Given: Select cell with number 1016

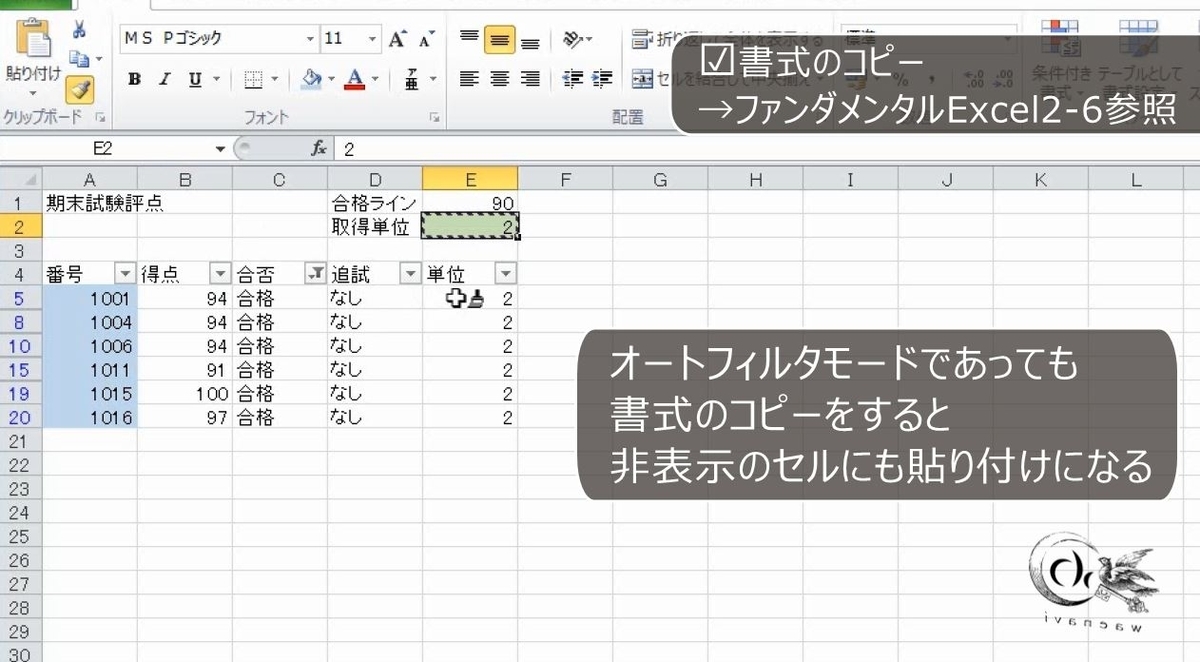Looking at the screenshot, I should (x=90, y=418).
